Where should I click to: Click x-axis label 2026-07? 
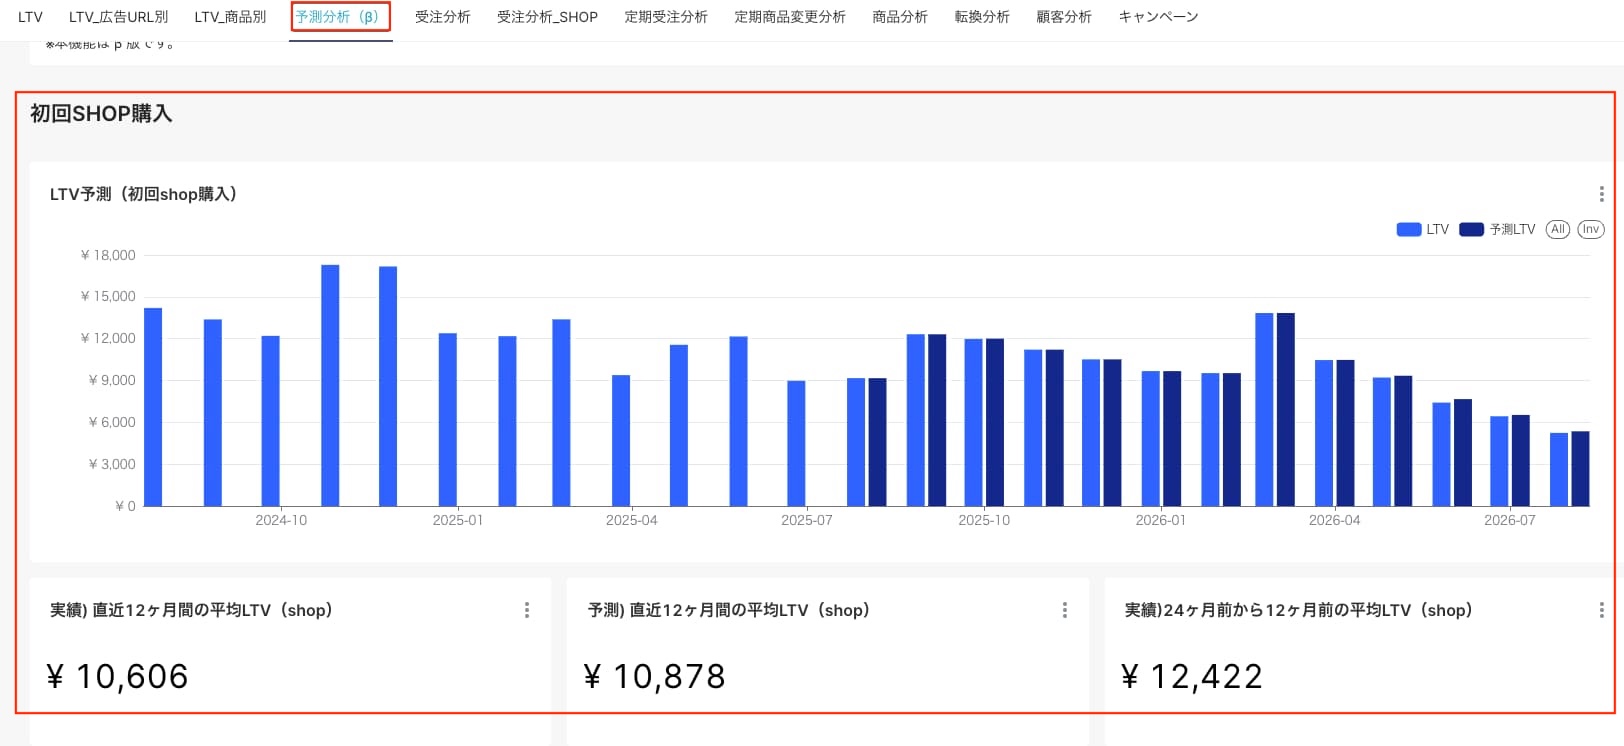point(1509,520)
